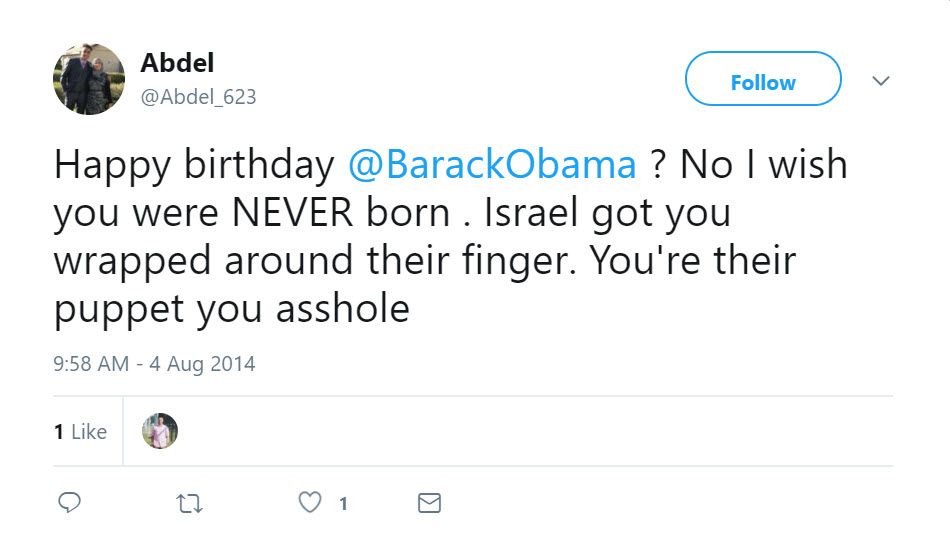This screenshot has height=549, width=950.
Task: Send tweet via Direct Message envelope
Action: click(x=429, y=503)
